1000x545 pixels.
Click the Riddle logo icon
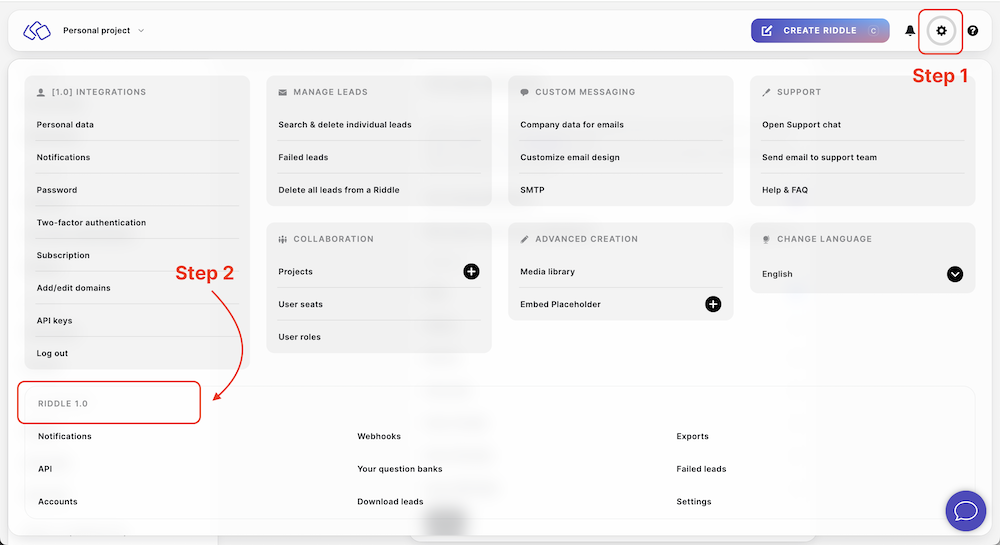tap(37, 31)
